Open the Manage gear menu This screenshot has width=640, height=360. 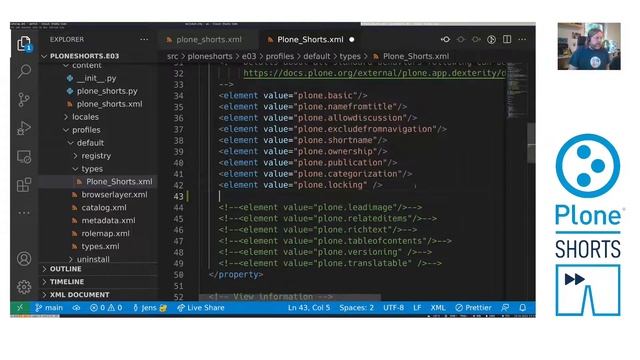(24, 287)
